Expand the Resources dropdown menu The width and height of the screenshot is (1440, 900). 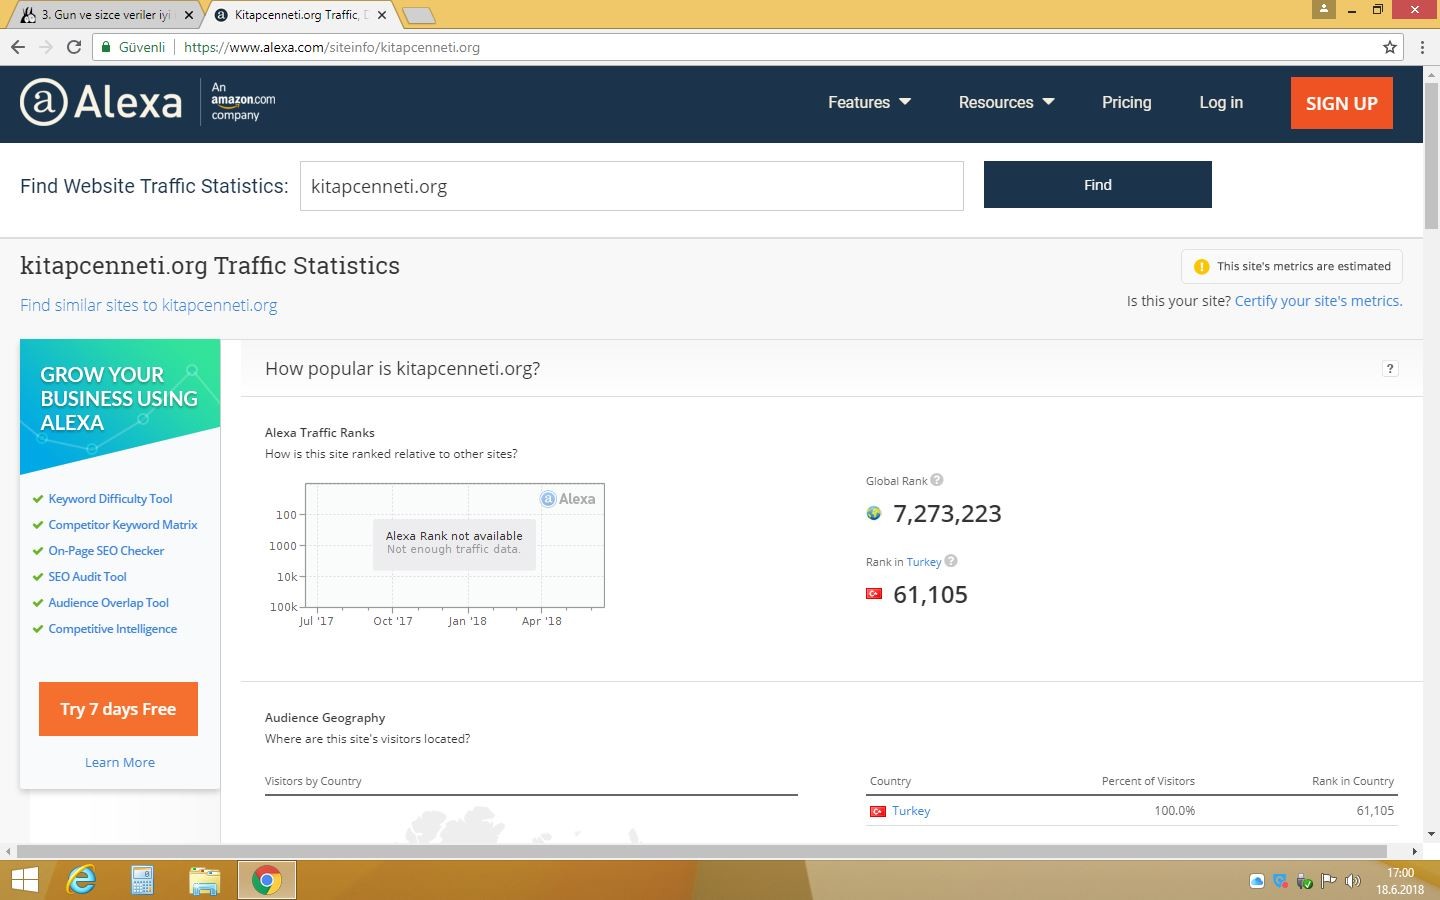[1006, 102]
